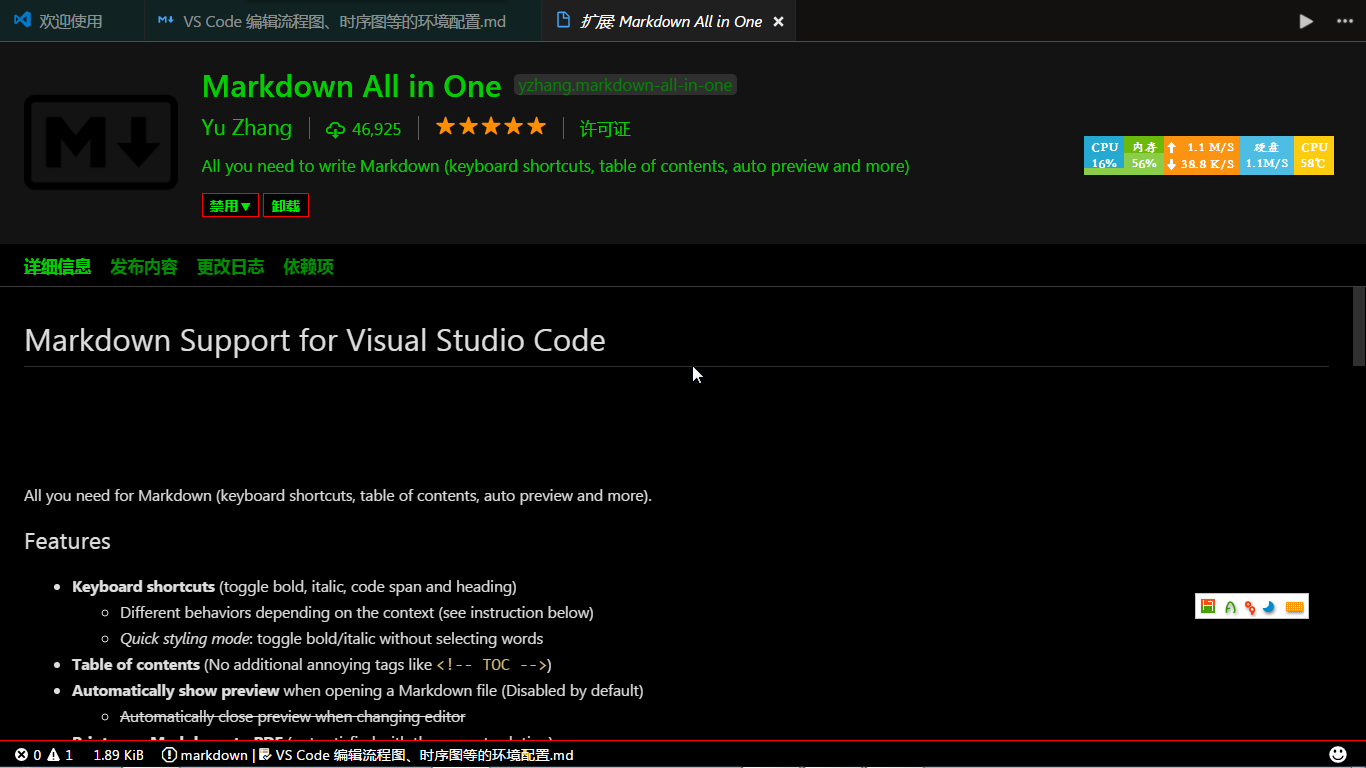1366x768 pixels.
Task: Click the 'Different behaviors depending on the context' sub-bullet
Action: tap(357, 612)
